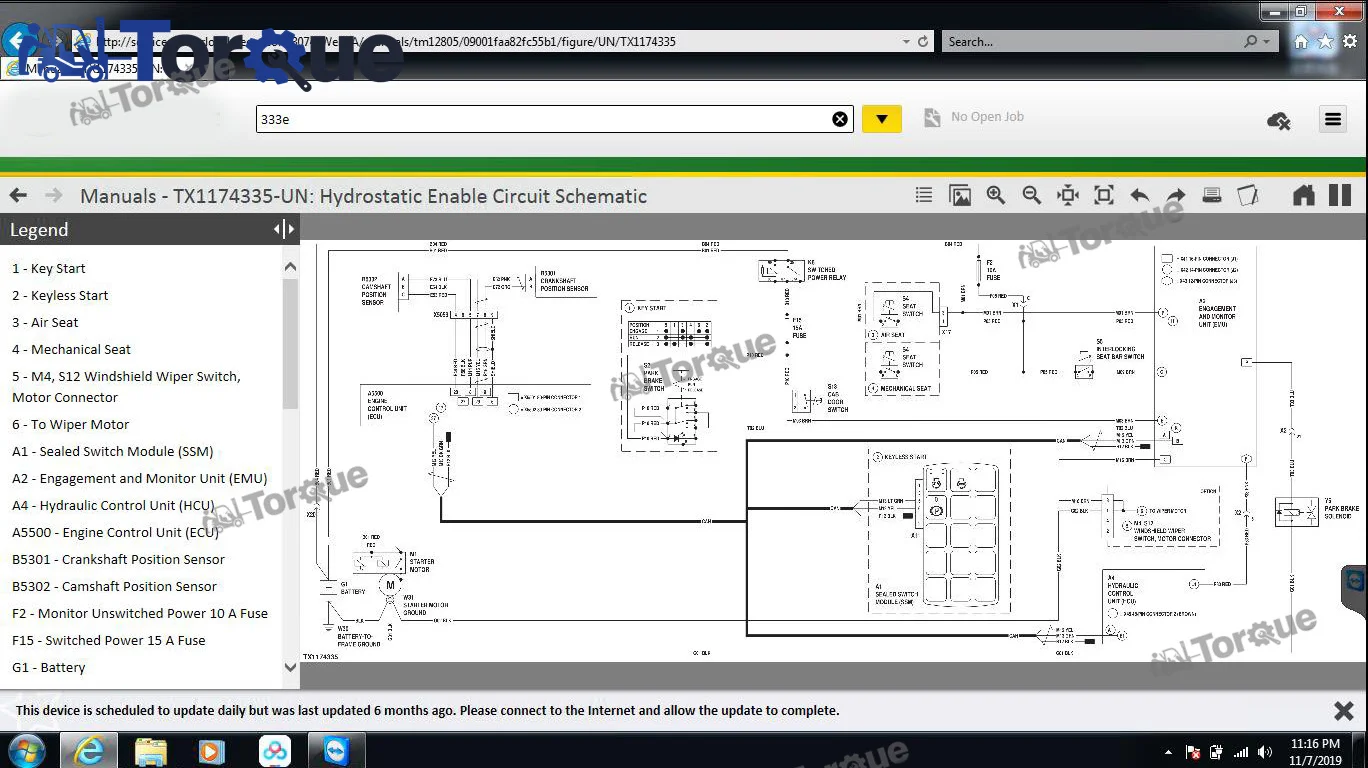Select A1 - Sealed Switch Module (SSM)
Viewport: 1368px width, 768px height.
pyautogui.click(x=112, y=451)
